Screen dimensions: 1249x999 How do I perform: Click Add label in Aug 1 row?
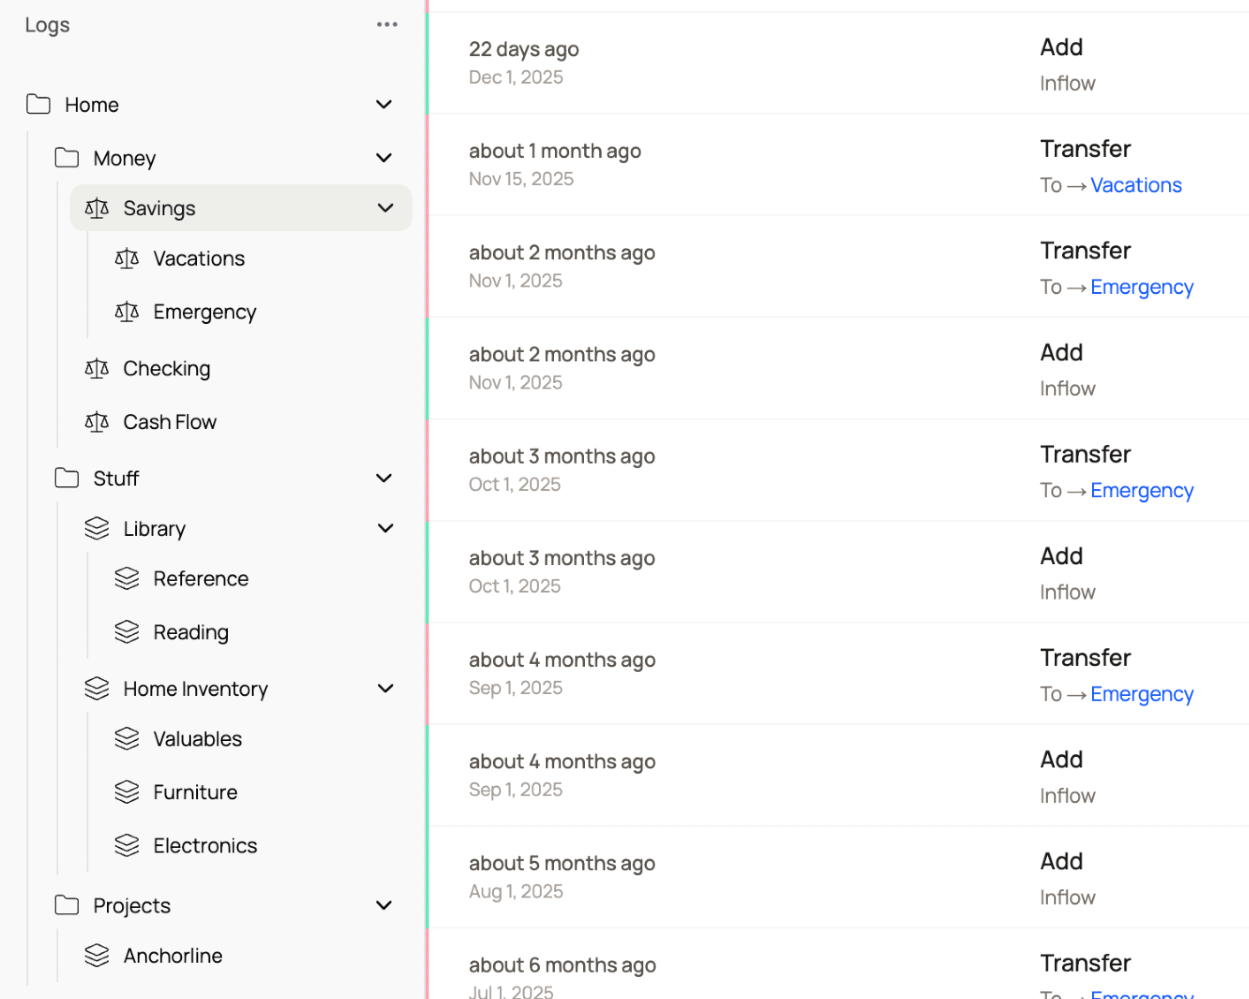[1061, 861]
